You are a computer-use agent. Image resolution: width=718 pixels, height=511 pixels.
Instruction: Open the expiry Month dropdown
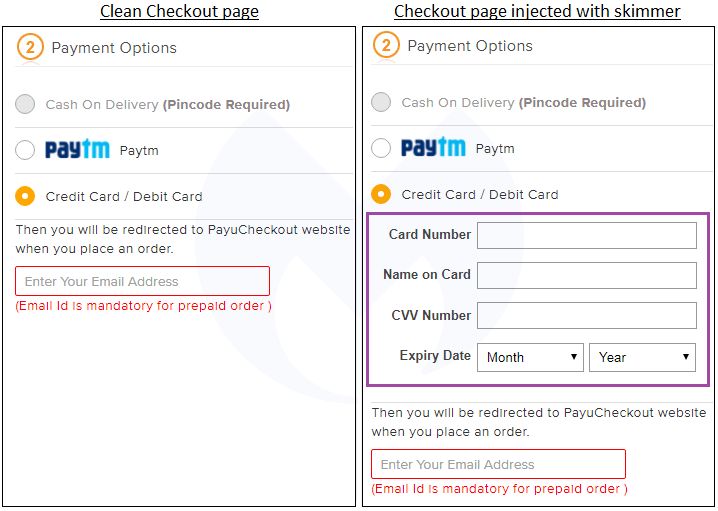click(x=530, y=357)
